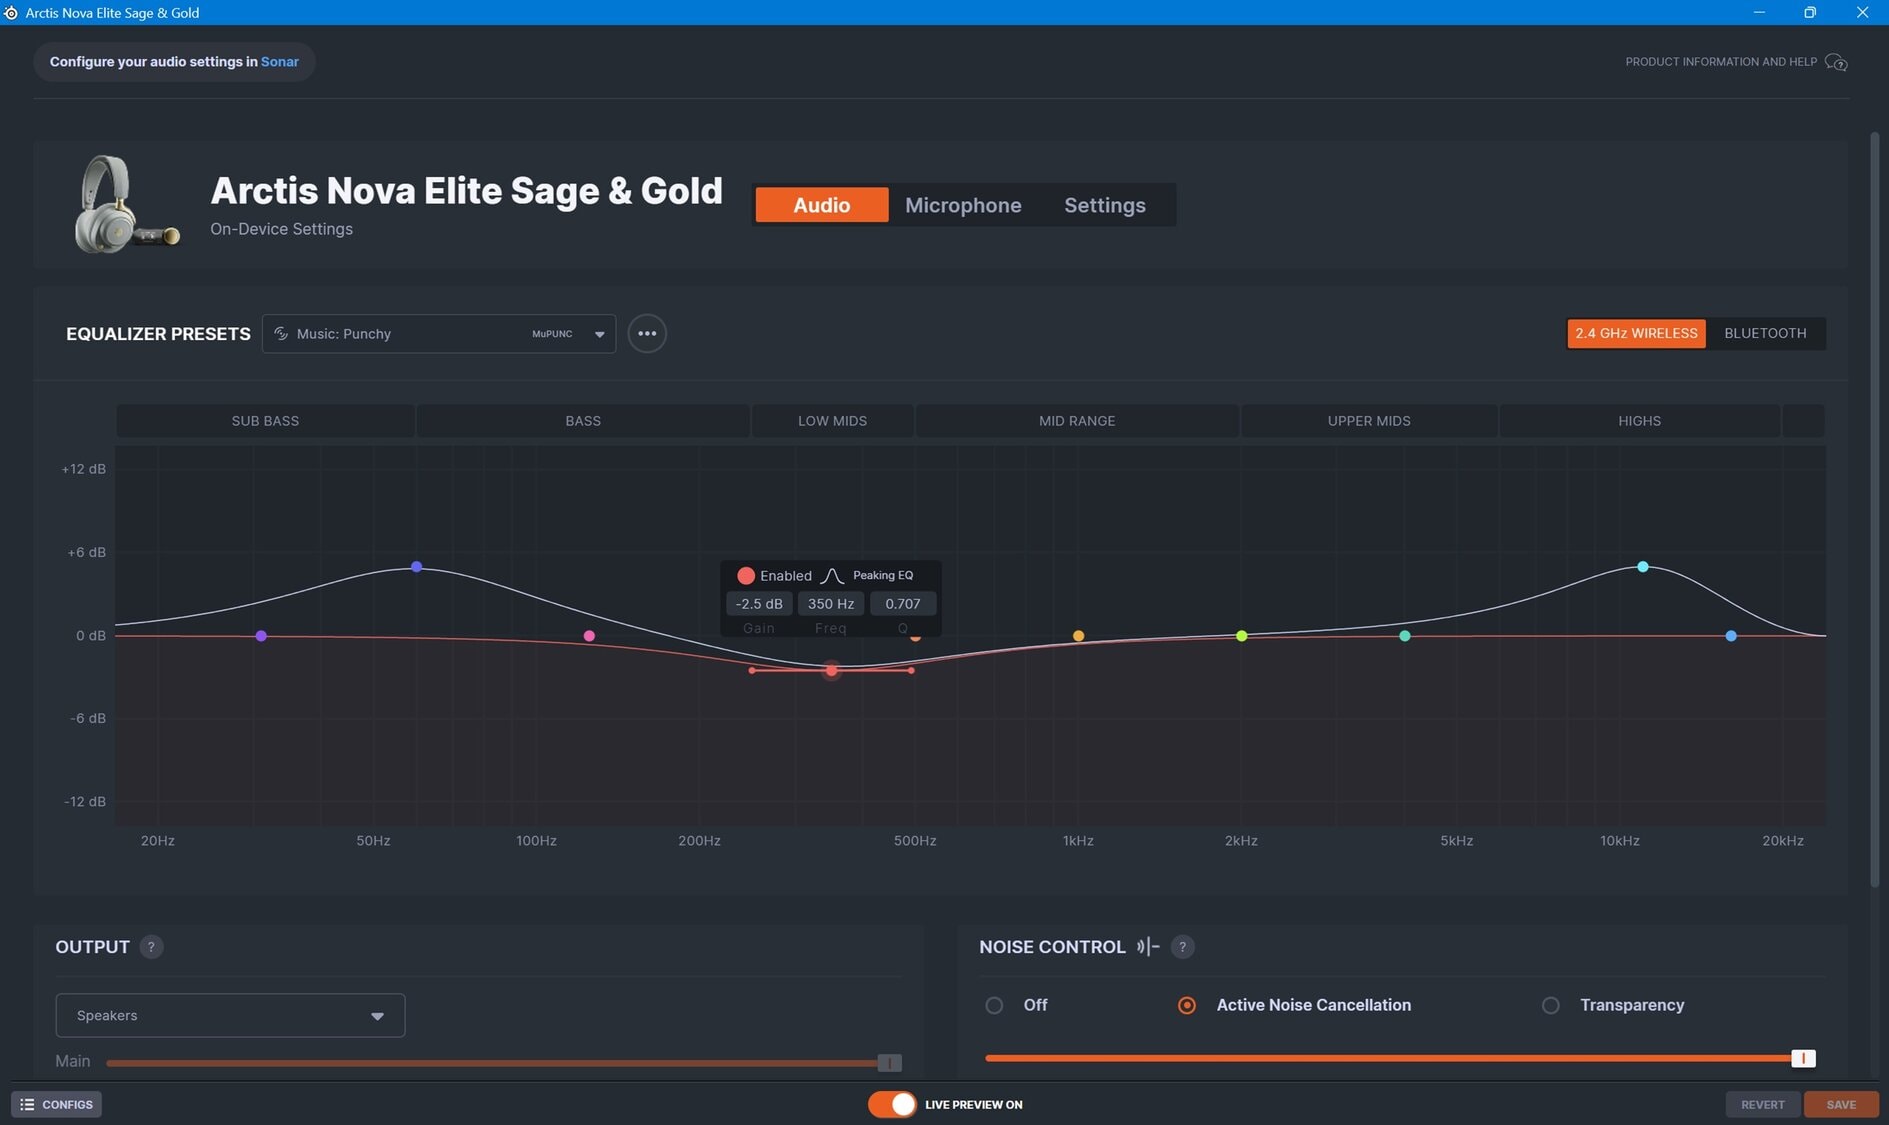Select the blue EQ node near 60Hz
Viewport: 1889px width, 1125px height.
coord(417,567)
